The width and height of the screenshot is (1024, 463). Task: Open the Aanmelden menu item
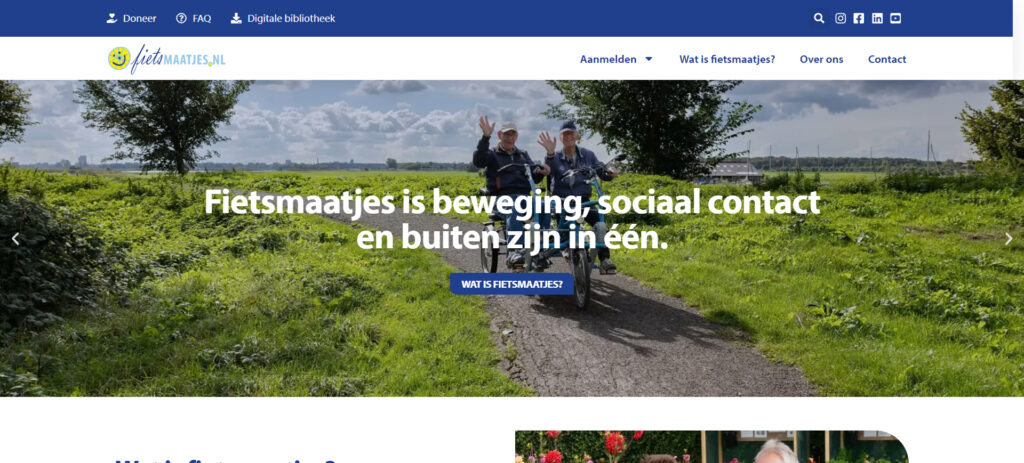(608, 59)
